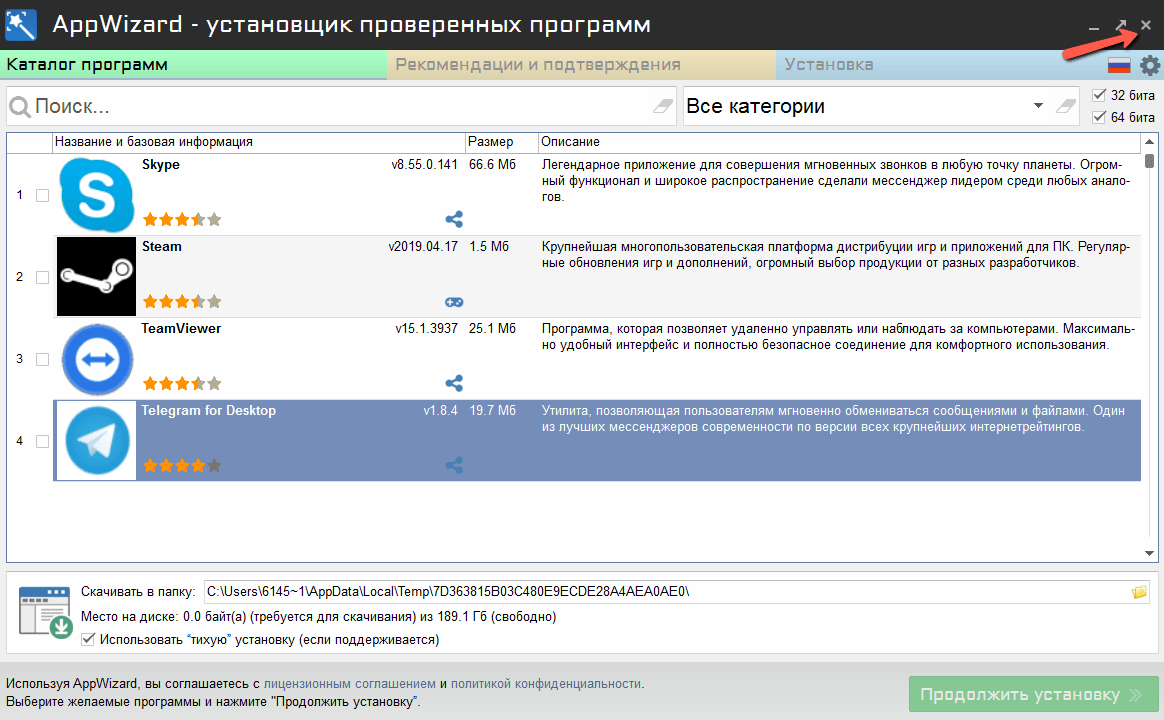The image size is (1164, 720).
Task: Clear the search field with eraser icon
Action: point(663,106)
